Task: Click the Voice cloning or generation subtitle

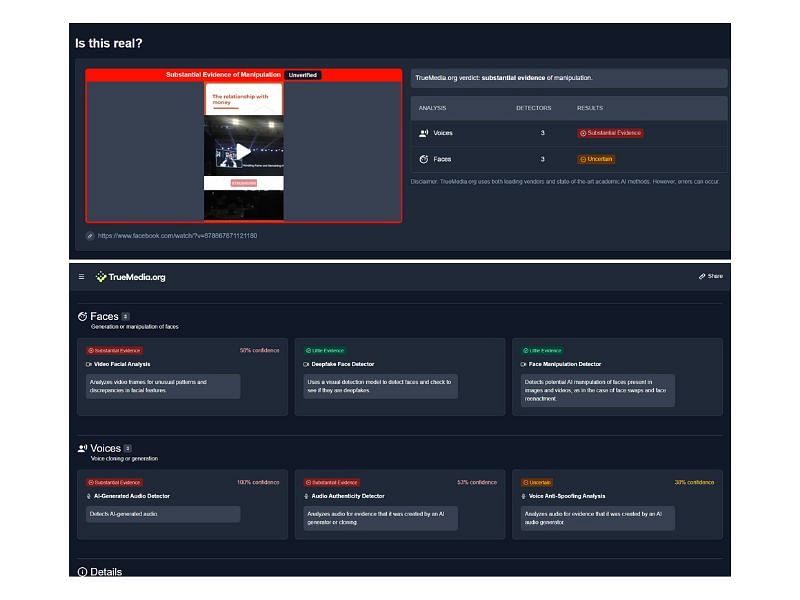Action: (124, 459)
